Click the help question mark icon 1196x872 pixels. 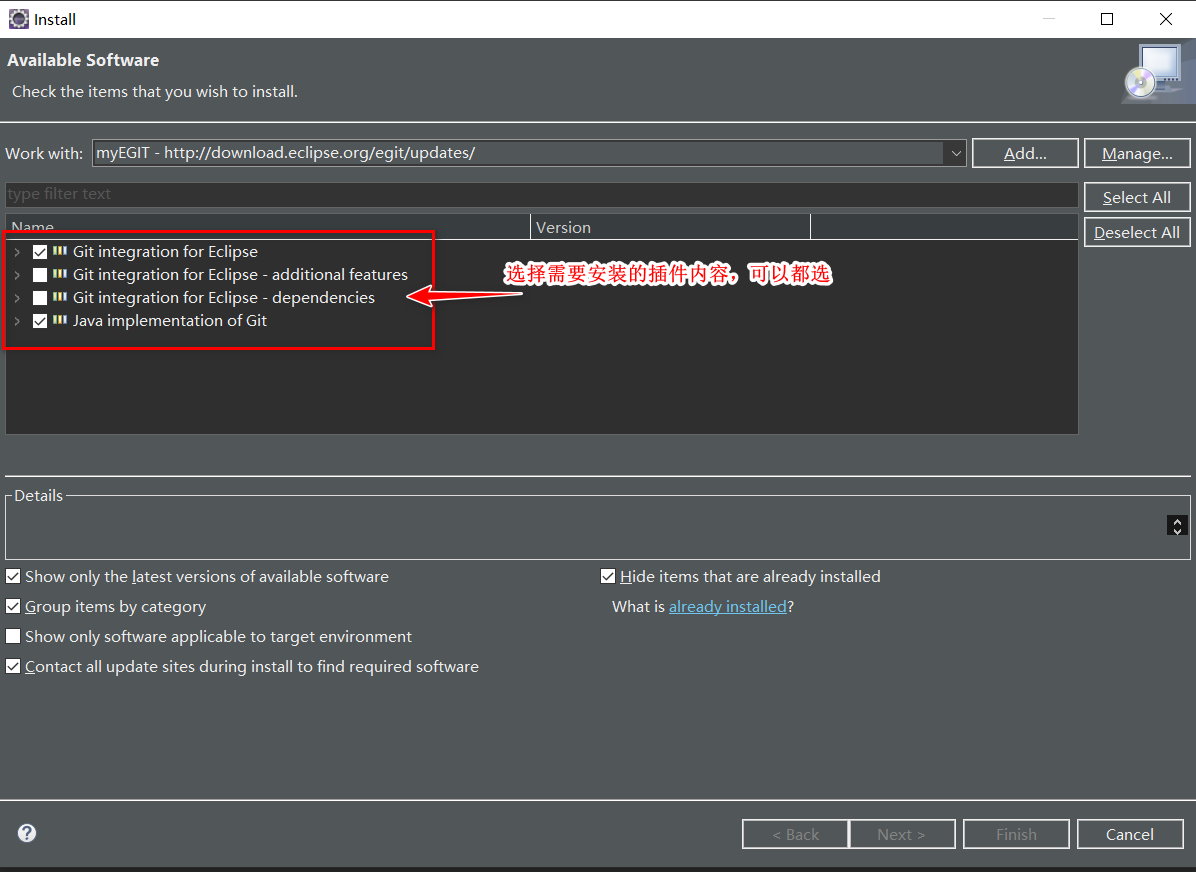pos(27,832)
